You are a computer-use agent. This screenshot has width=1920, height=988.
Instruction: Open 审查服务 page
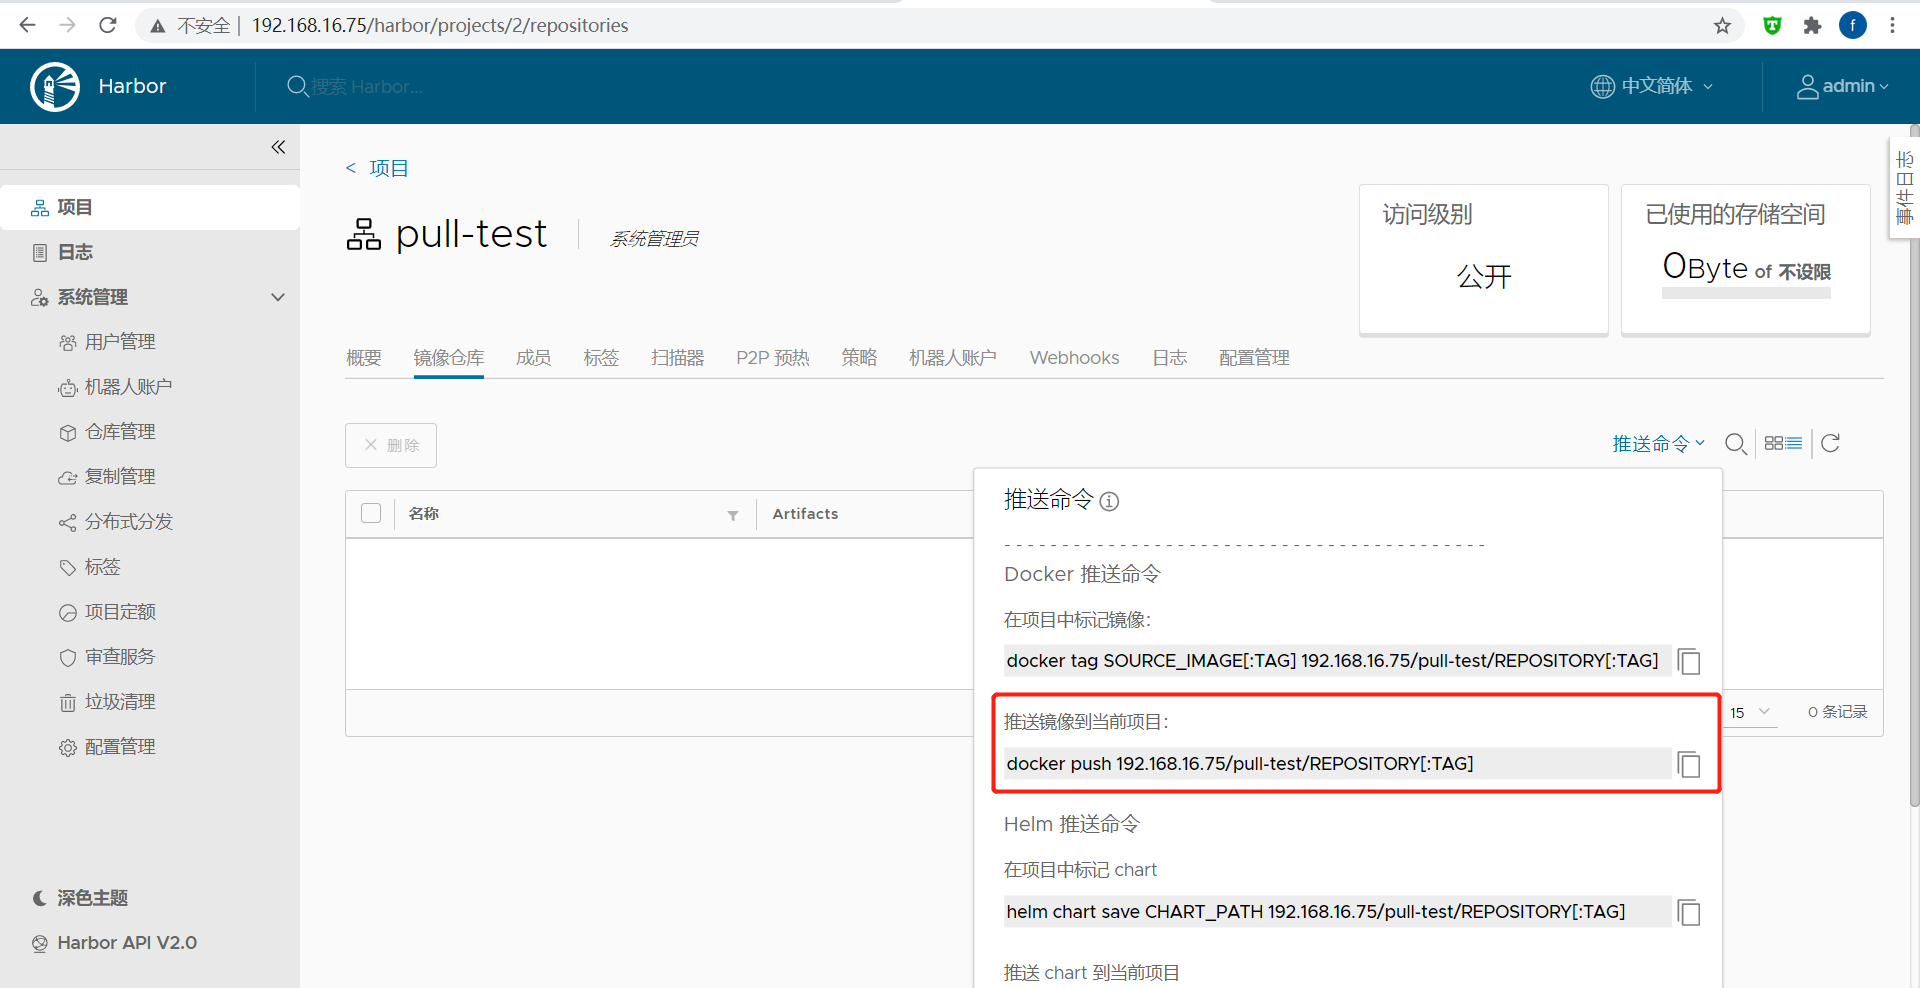[120, 657]
